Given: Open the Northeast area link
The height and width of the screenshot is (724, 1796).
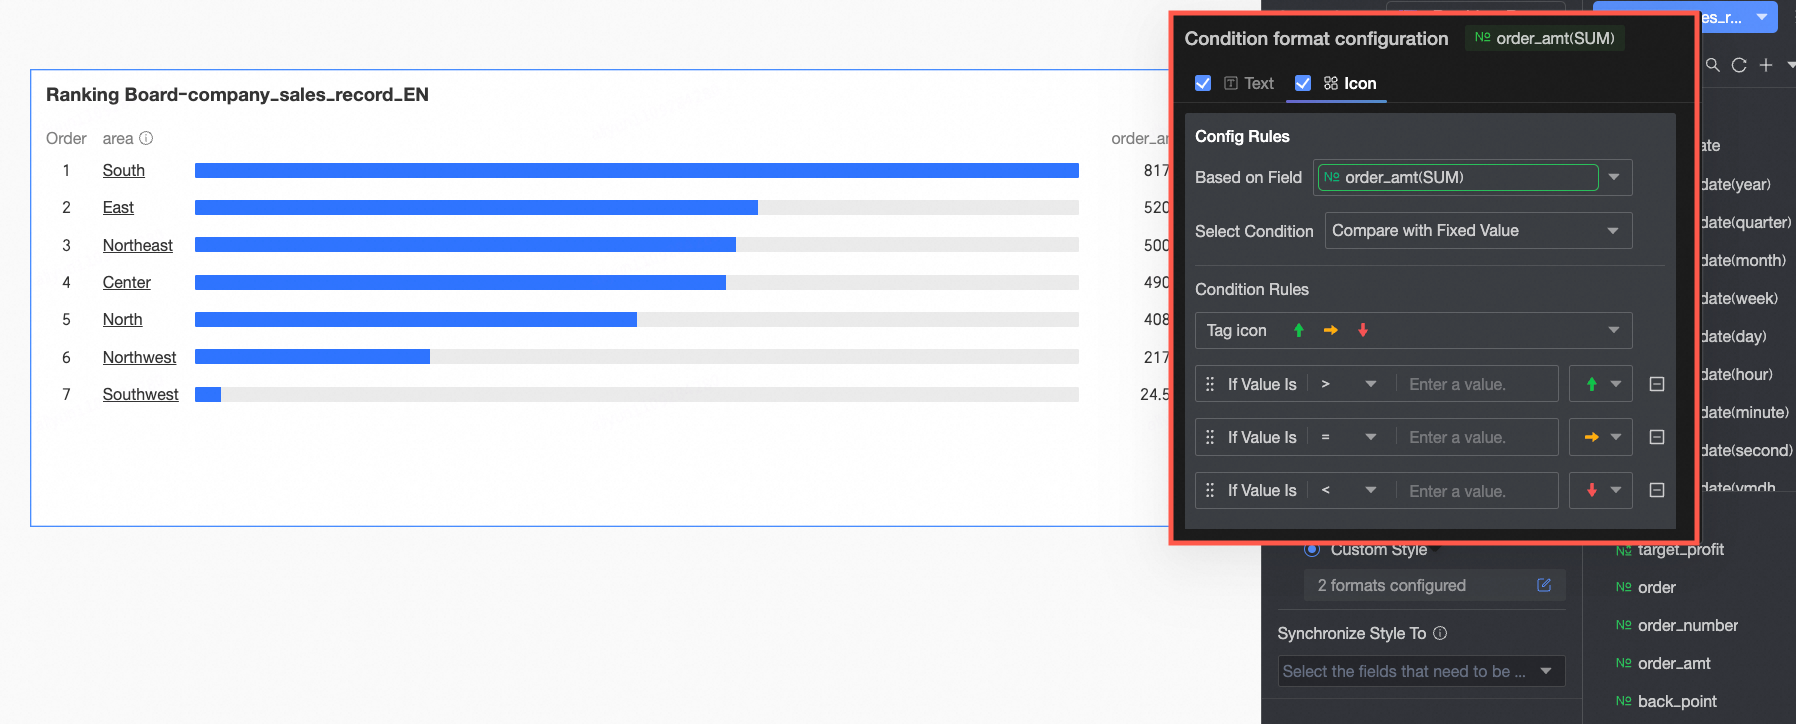Looking at the screenshot, I should (138, 245).
